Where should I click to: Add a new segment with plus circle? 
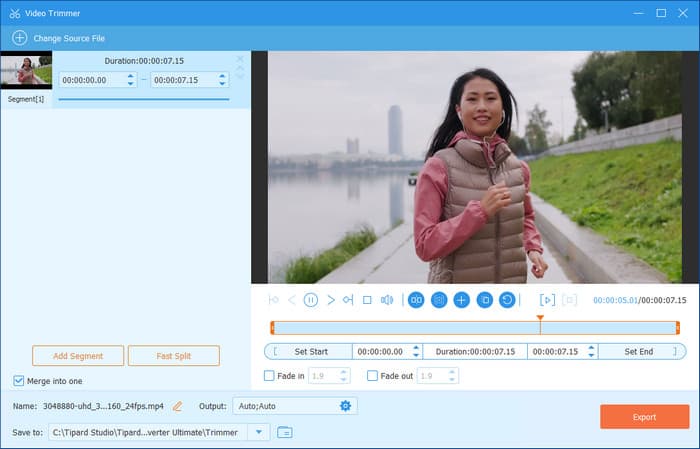coord(462,300)
